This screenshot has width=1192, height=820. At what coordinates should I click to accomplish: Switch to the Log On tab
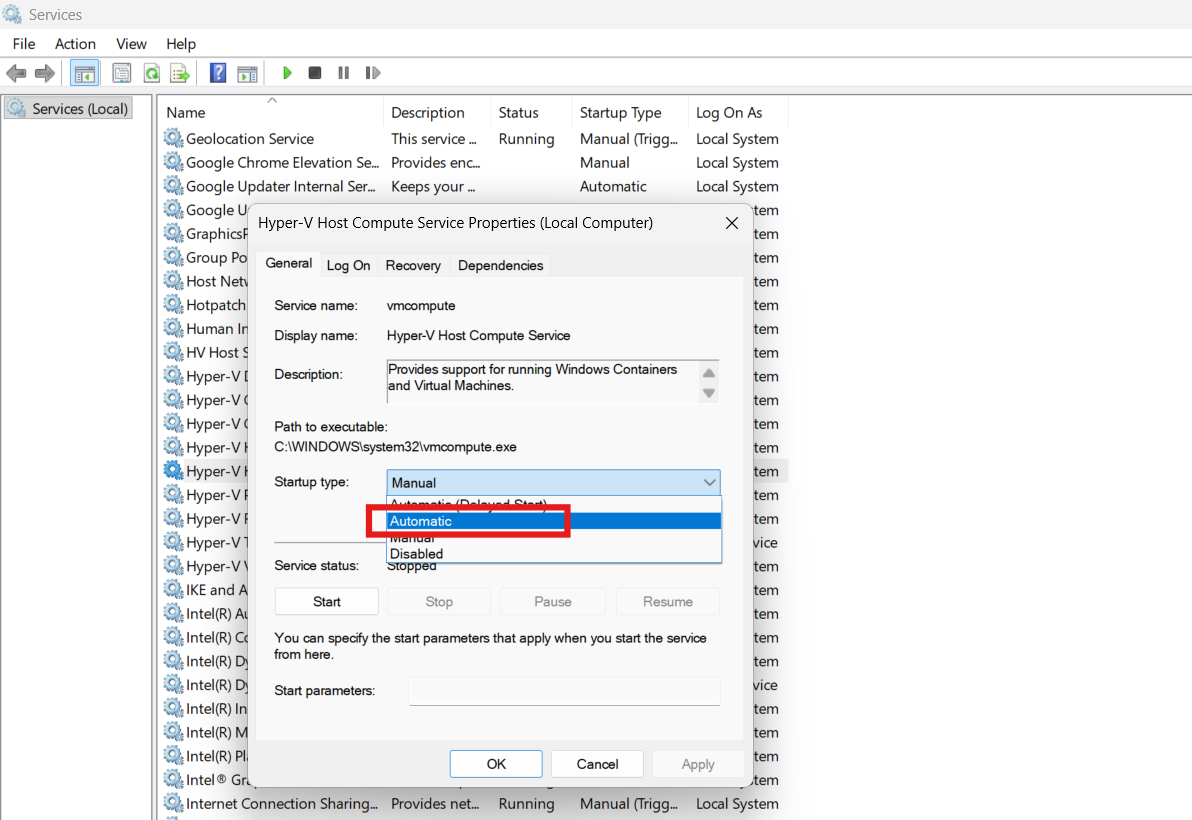point(348,265)
